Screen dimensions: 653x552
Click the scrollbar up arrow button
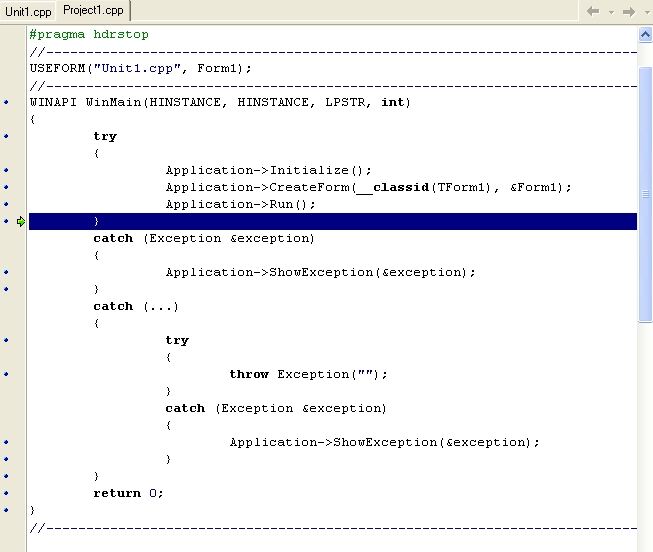pos(645,34)
